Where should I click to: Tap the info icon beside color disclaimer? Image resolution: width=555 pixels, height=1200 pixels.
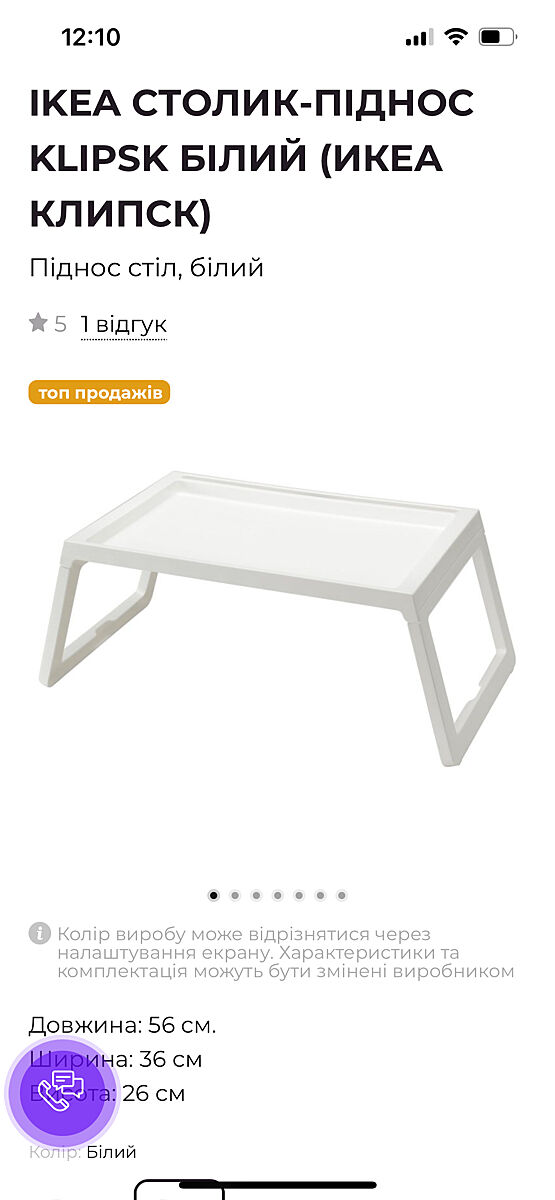pyautogui.click(x=39, y=933)
